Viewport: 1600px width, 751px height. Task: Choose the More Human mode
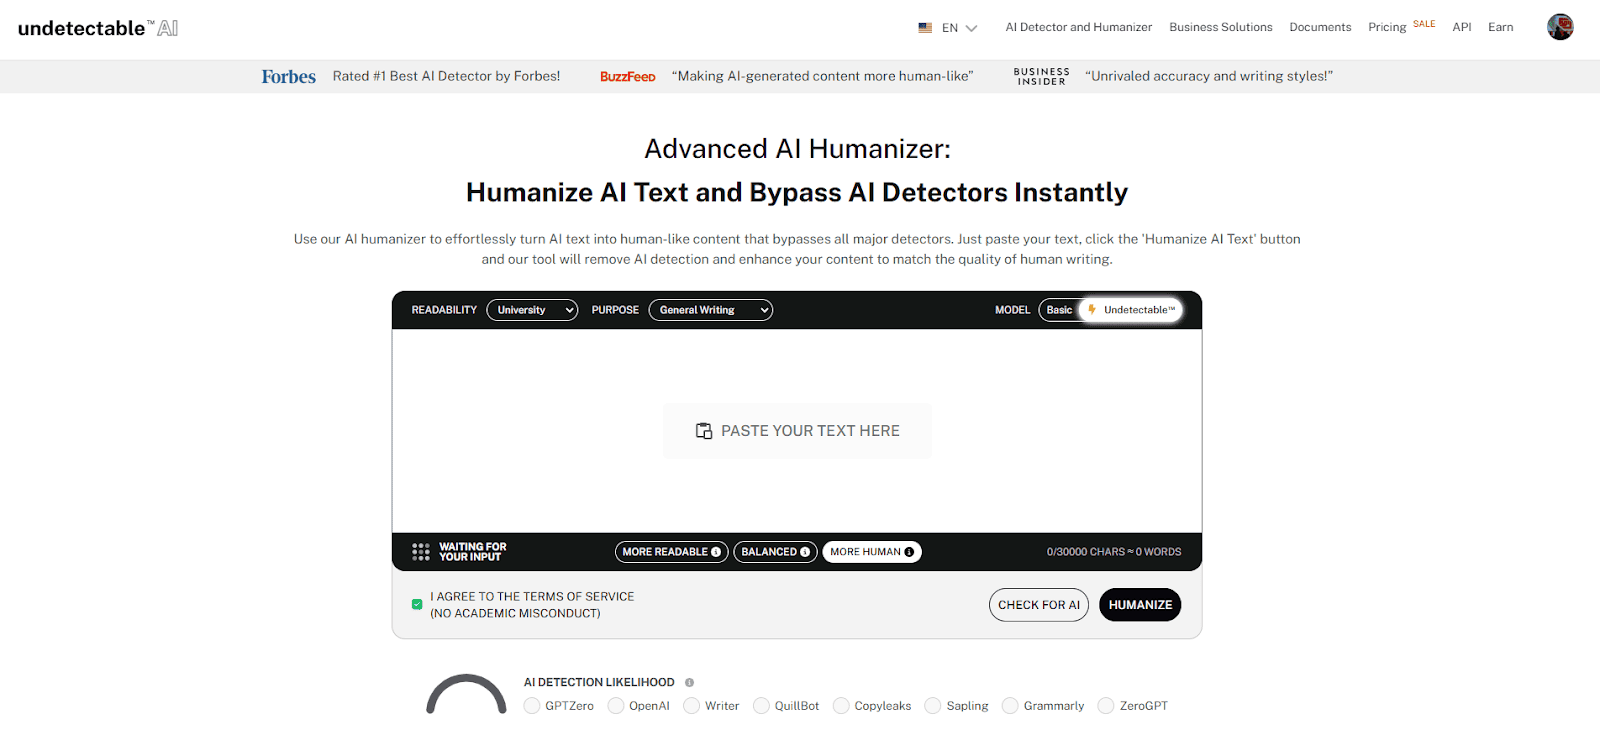[x=871, y=552]
